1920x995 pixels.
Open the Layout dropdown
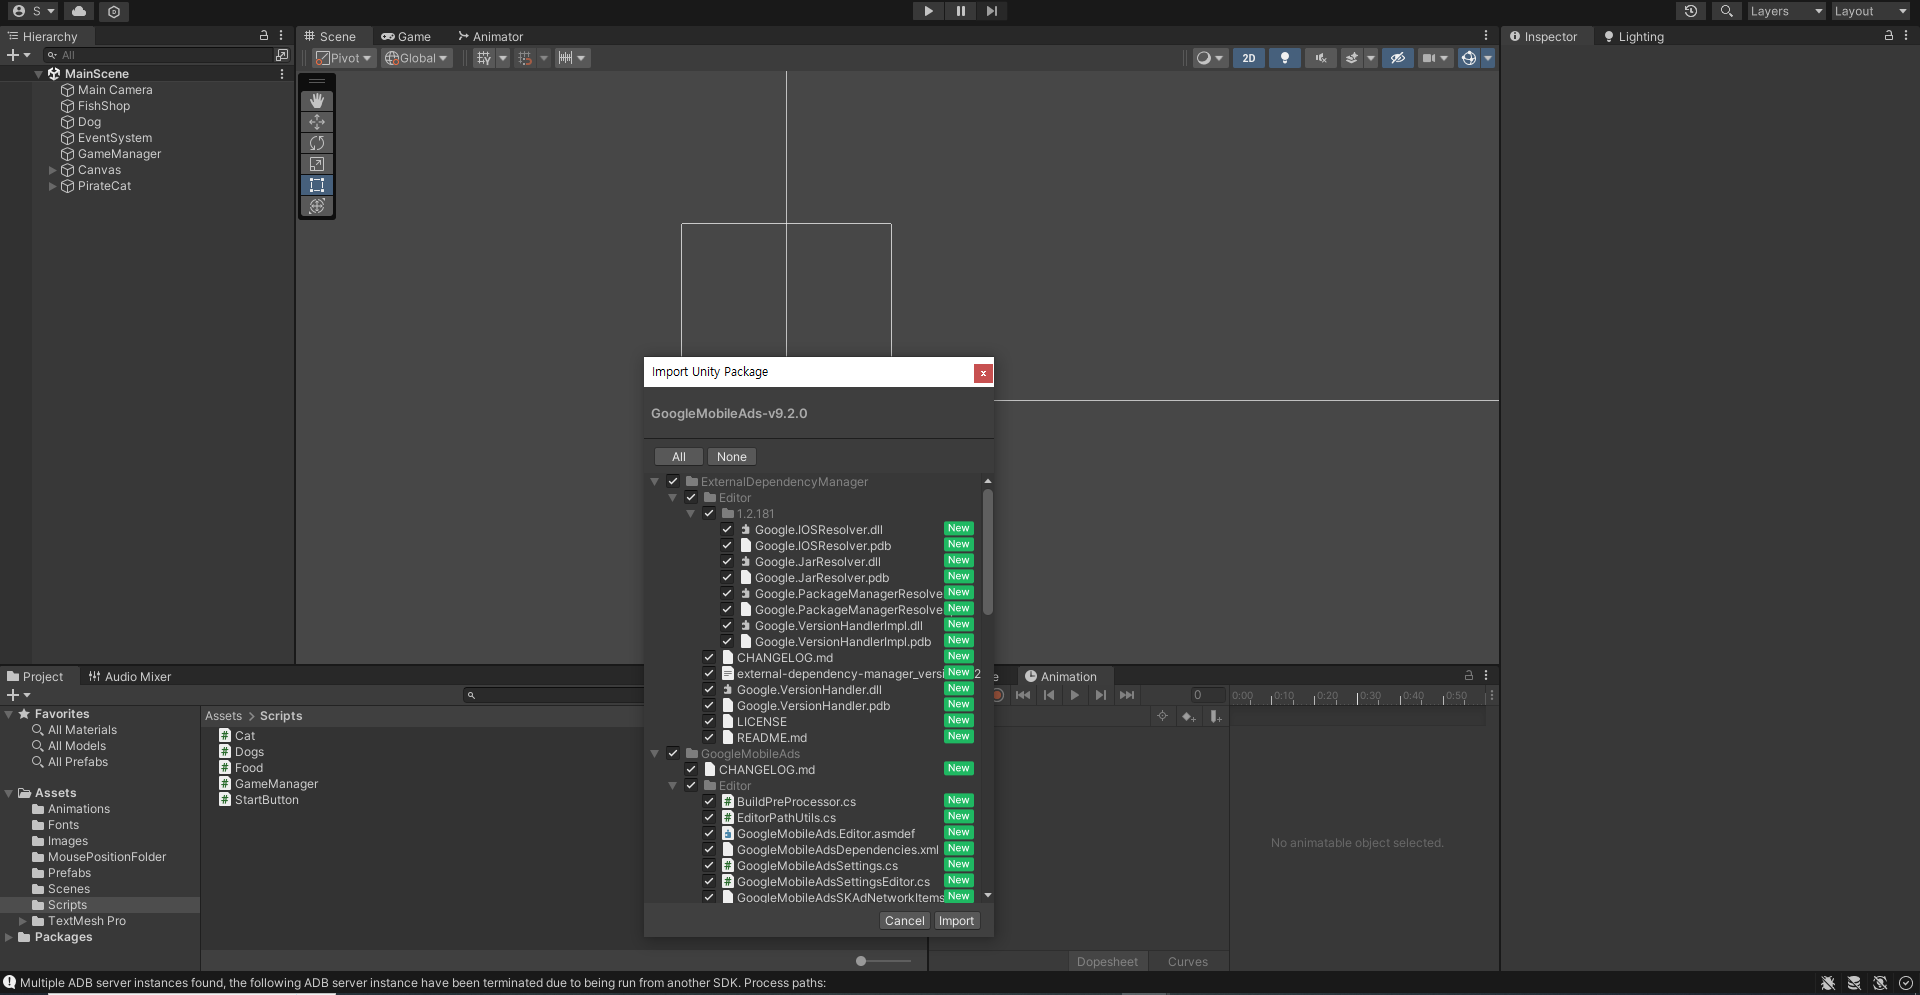tap(1870, 11)
